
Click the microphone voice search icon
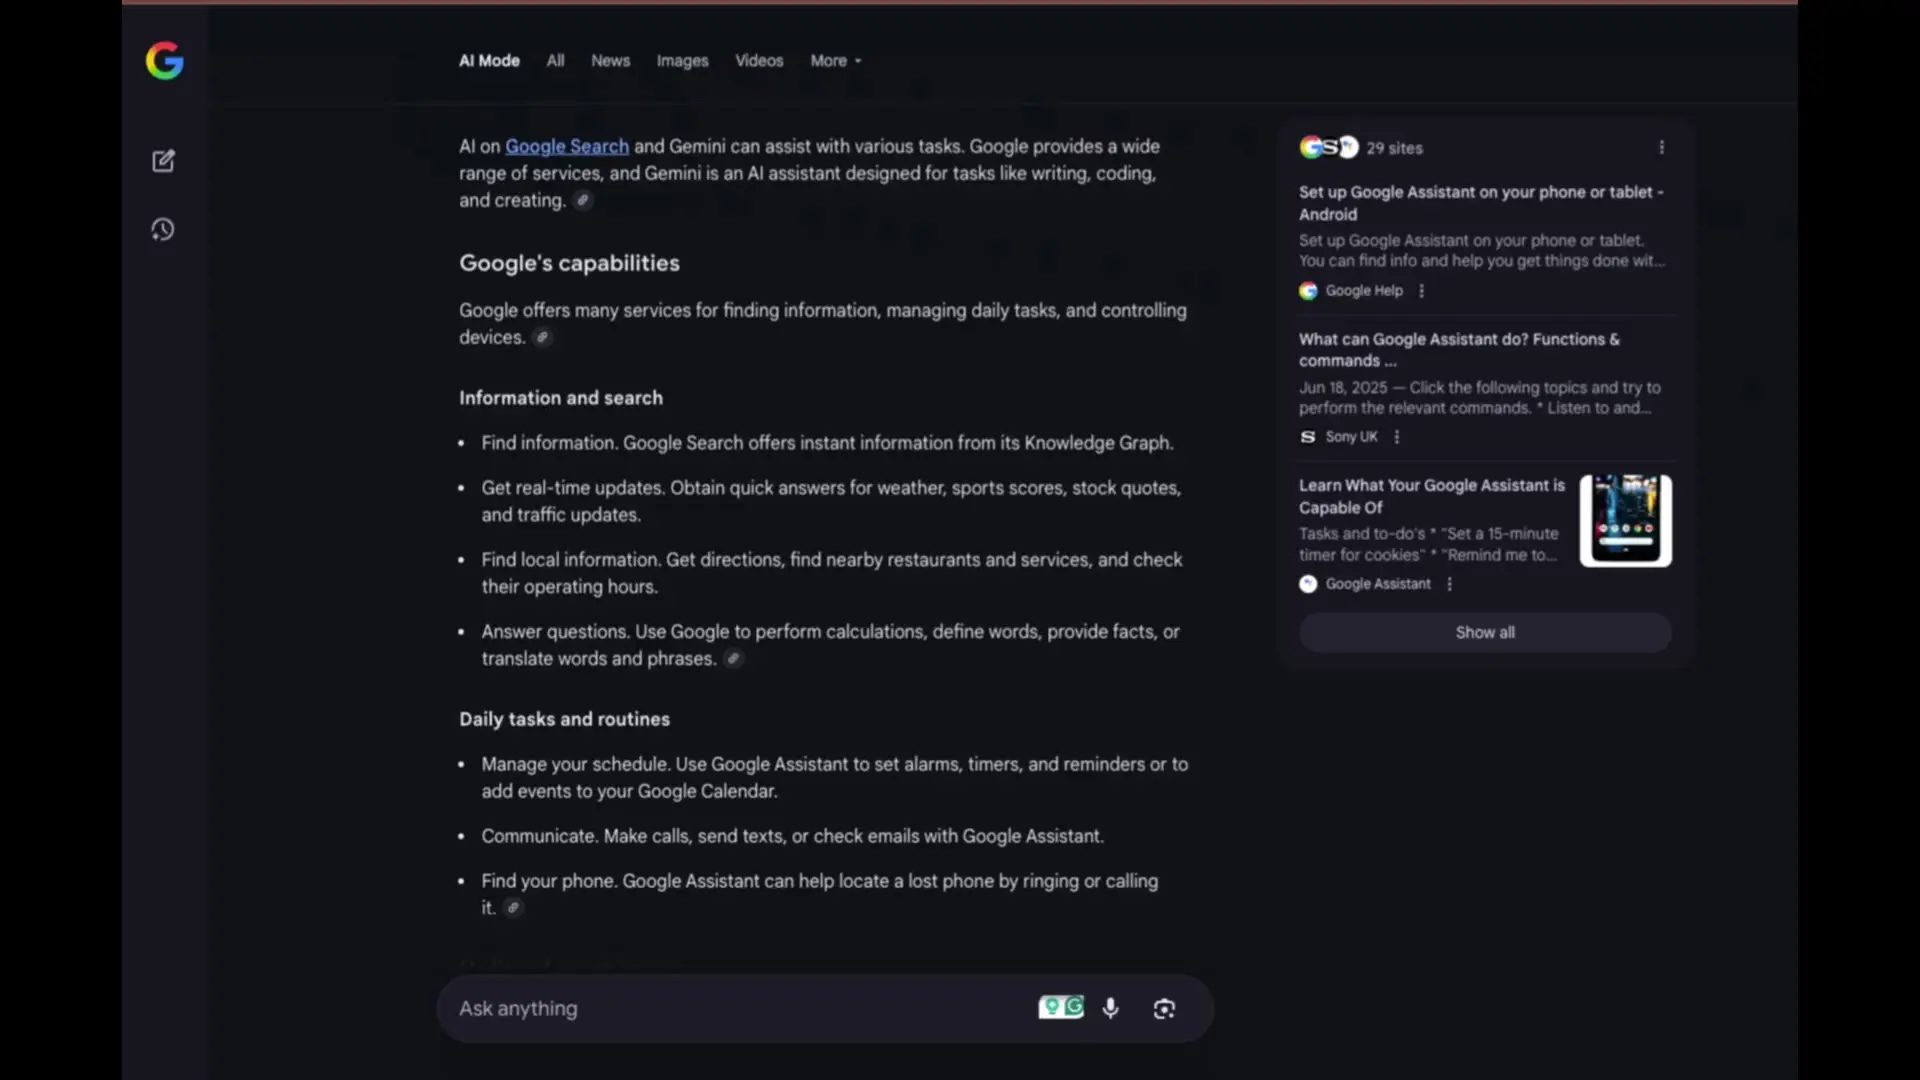1110,1008
